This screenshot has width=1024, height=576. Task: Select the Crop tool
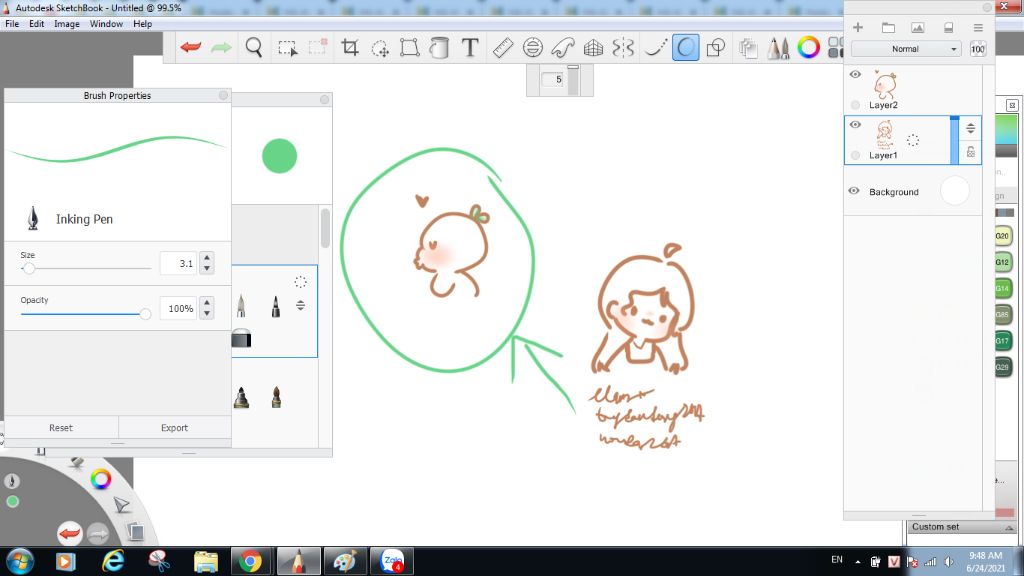tap(350, 48)
